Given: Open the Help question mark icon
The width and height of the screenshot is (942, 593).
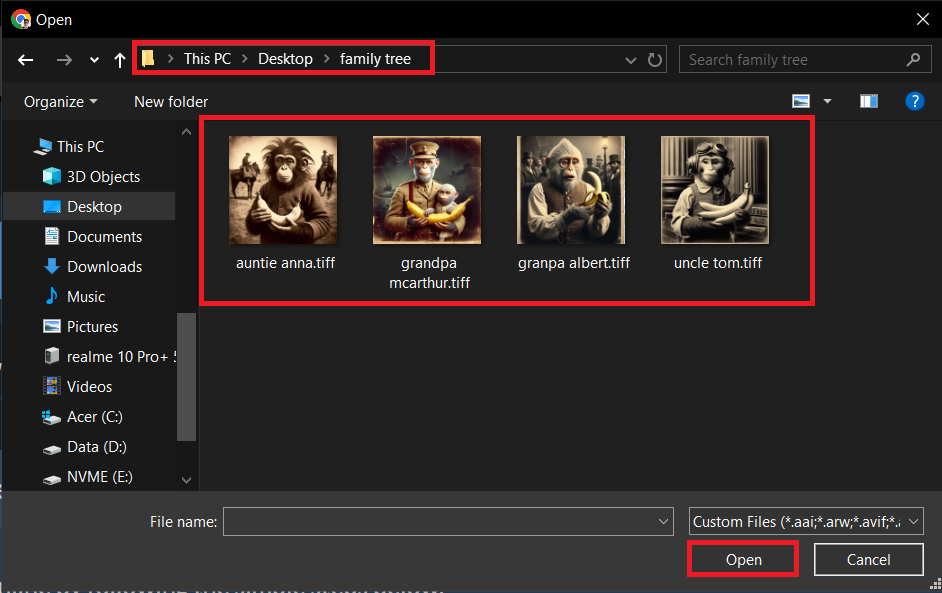Looking at the screenshot, I should (x=915, y=101).
